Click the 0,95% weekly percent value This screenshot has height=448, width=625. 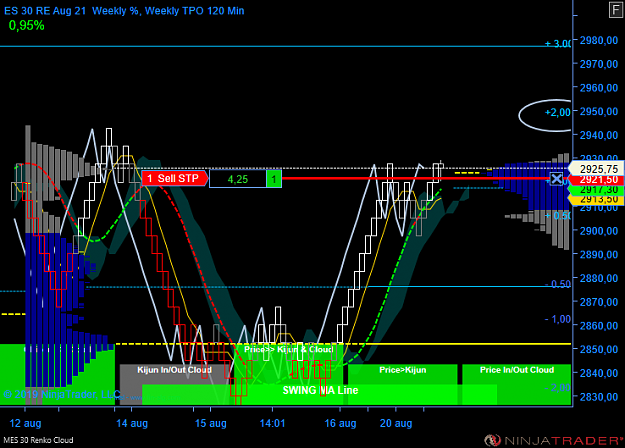pyautogui.click(x=27, y=26)
